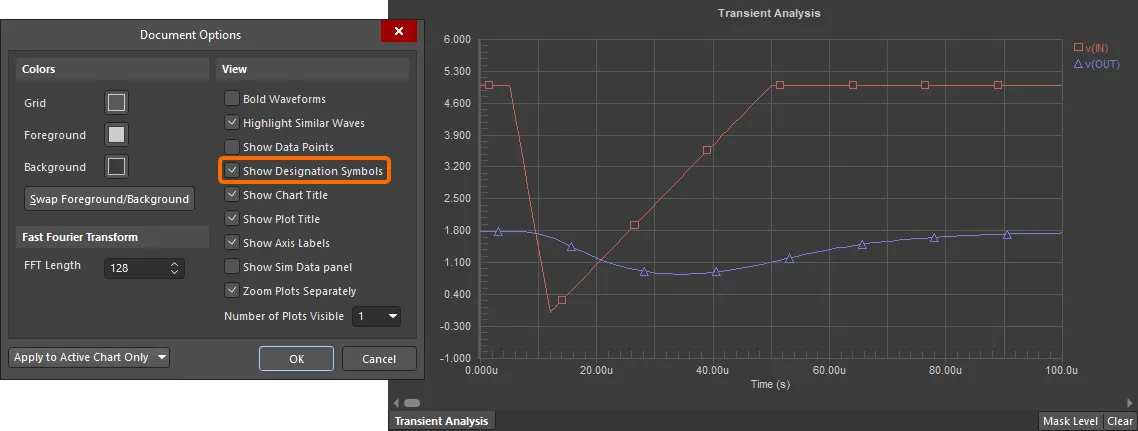Click the View section header
This screenshot has height=431, width=1138.
click(234, 69)
